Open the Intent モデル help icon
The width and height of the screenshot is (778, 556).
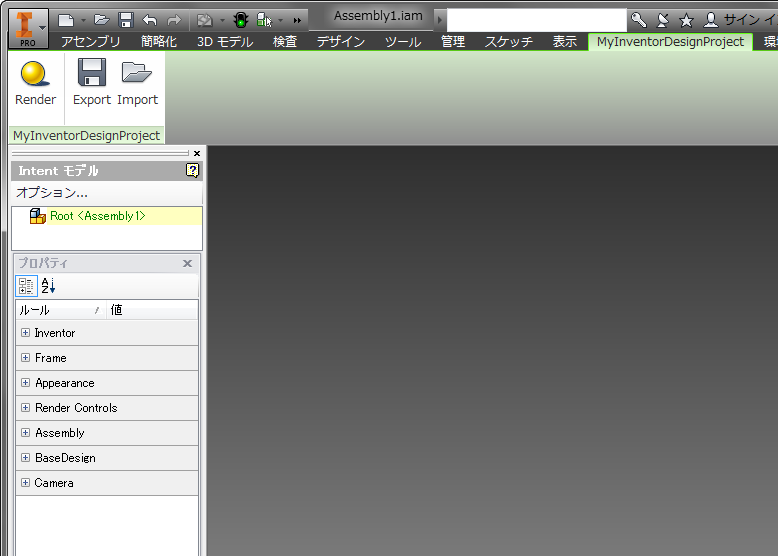click(x=192, y=171)
